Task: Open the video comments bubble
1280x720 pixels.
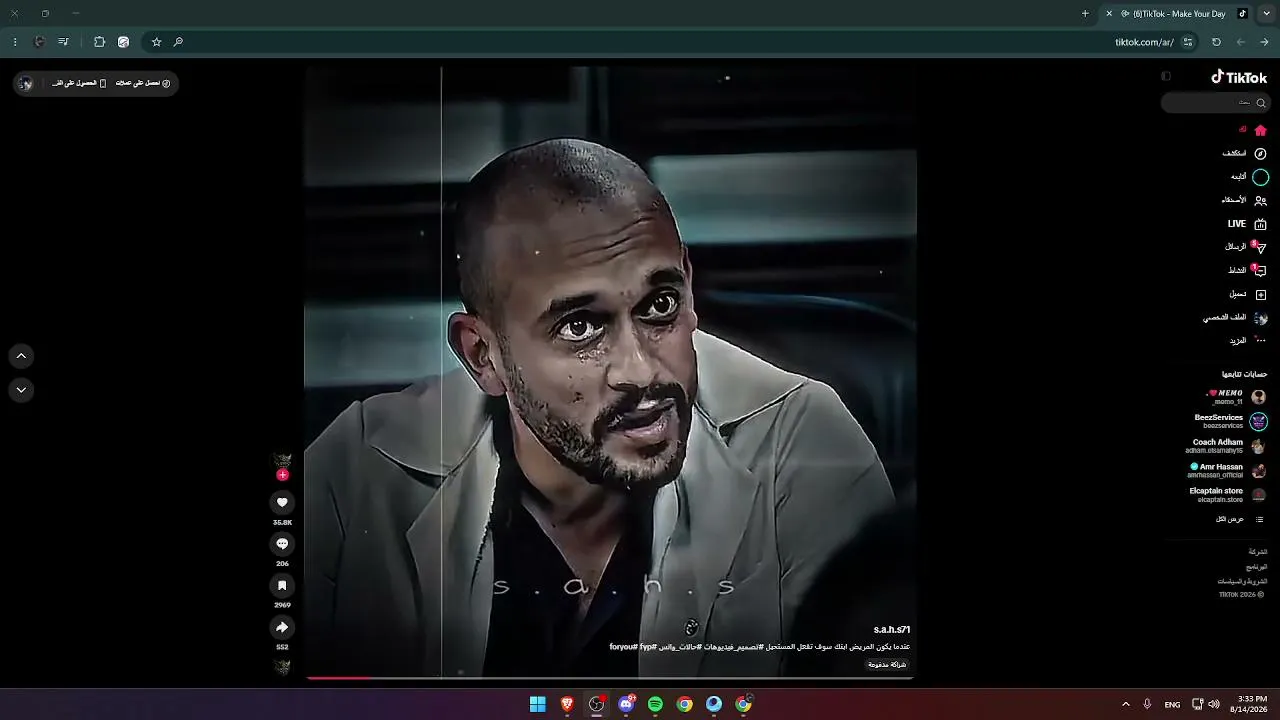Action: [x=282, y=544]
